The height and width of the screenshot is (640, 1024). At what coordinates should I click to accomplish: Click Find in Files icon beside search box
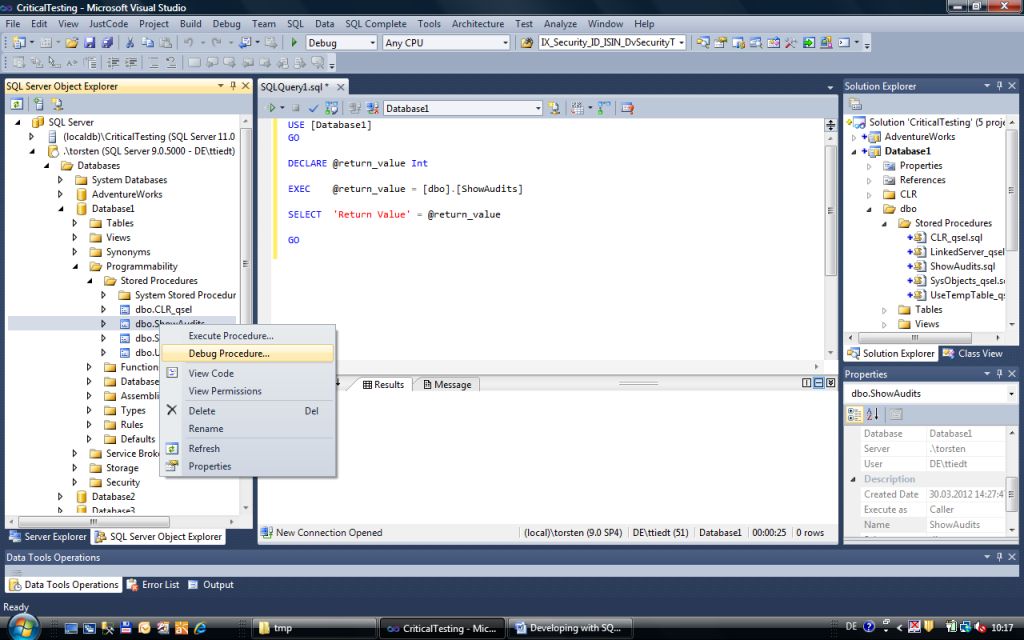click(526, 42)
